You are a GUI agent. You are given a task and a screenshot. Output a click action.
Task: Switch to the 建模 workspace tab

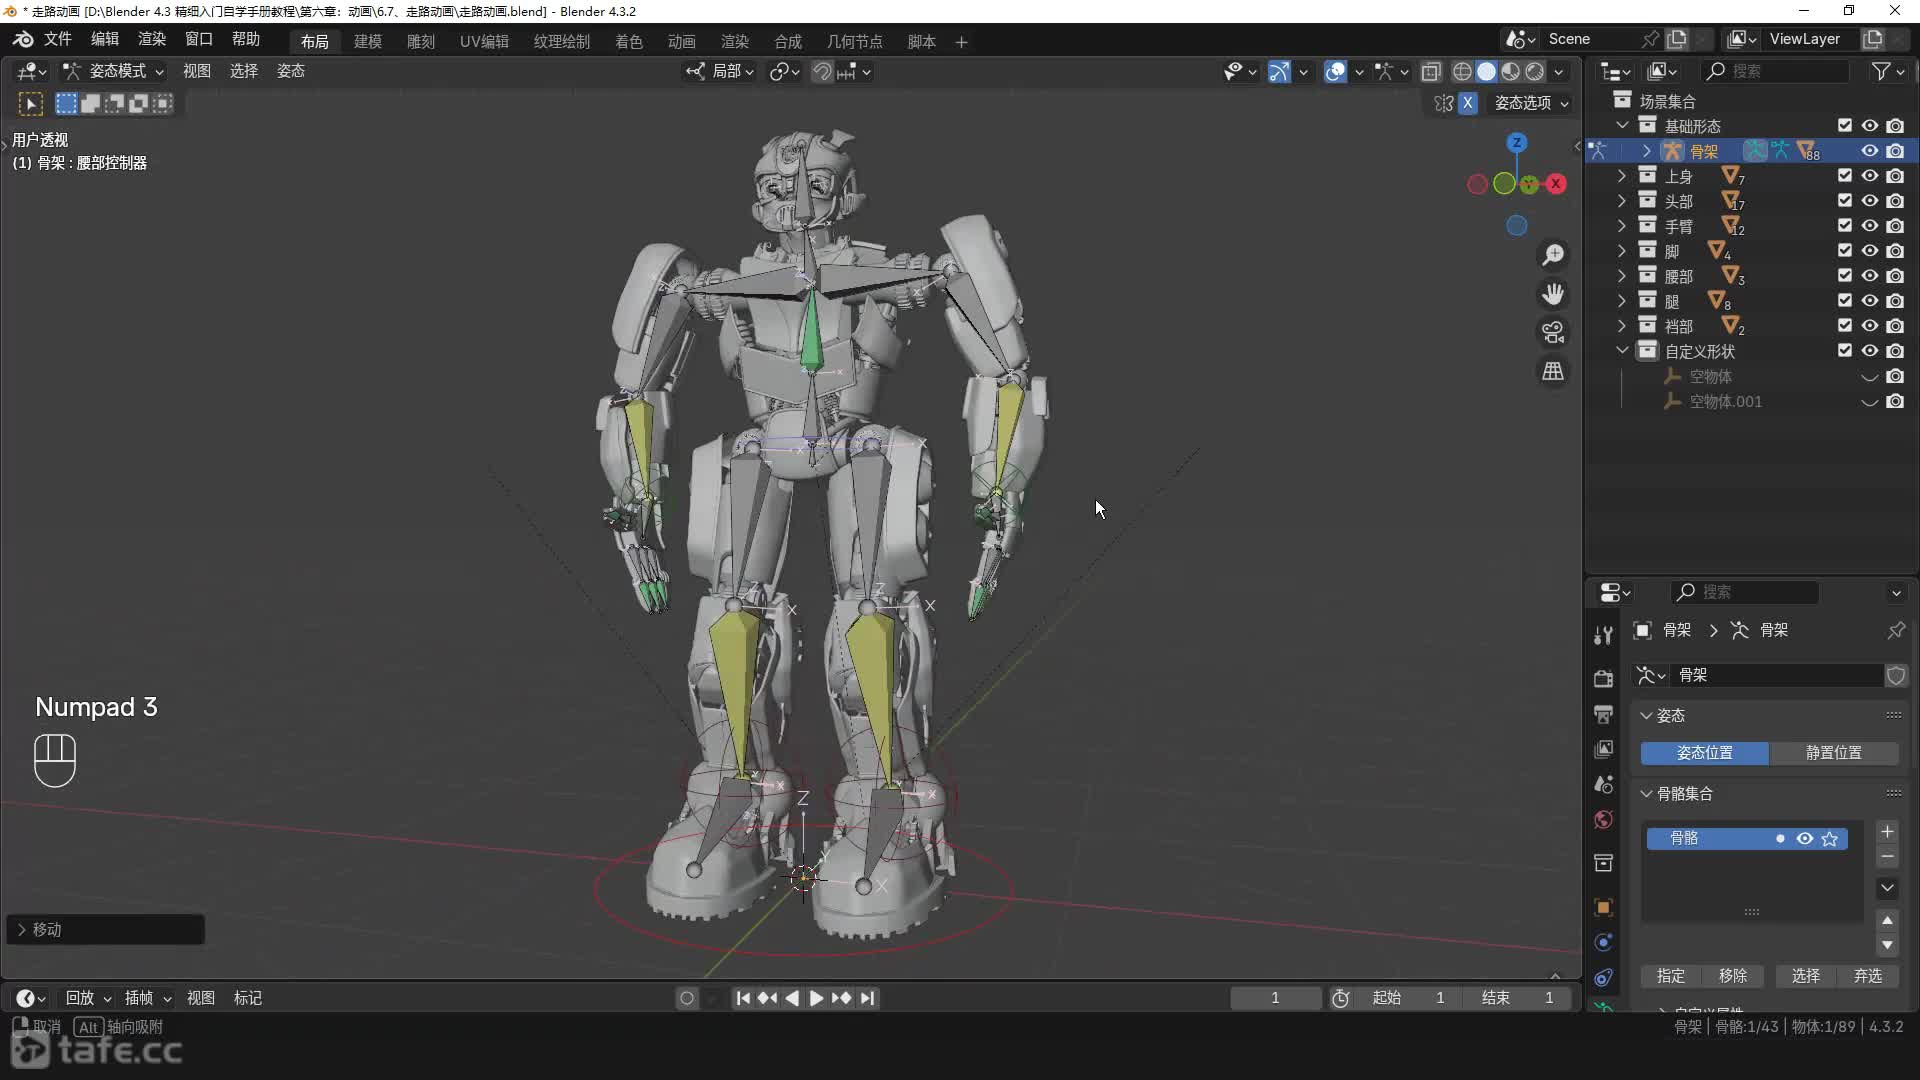pos(368,41)
